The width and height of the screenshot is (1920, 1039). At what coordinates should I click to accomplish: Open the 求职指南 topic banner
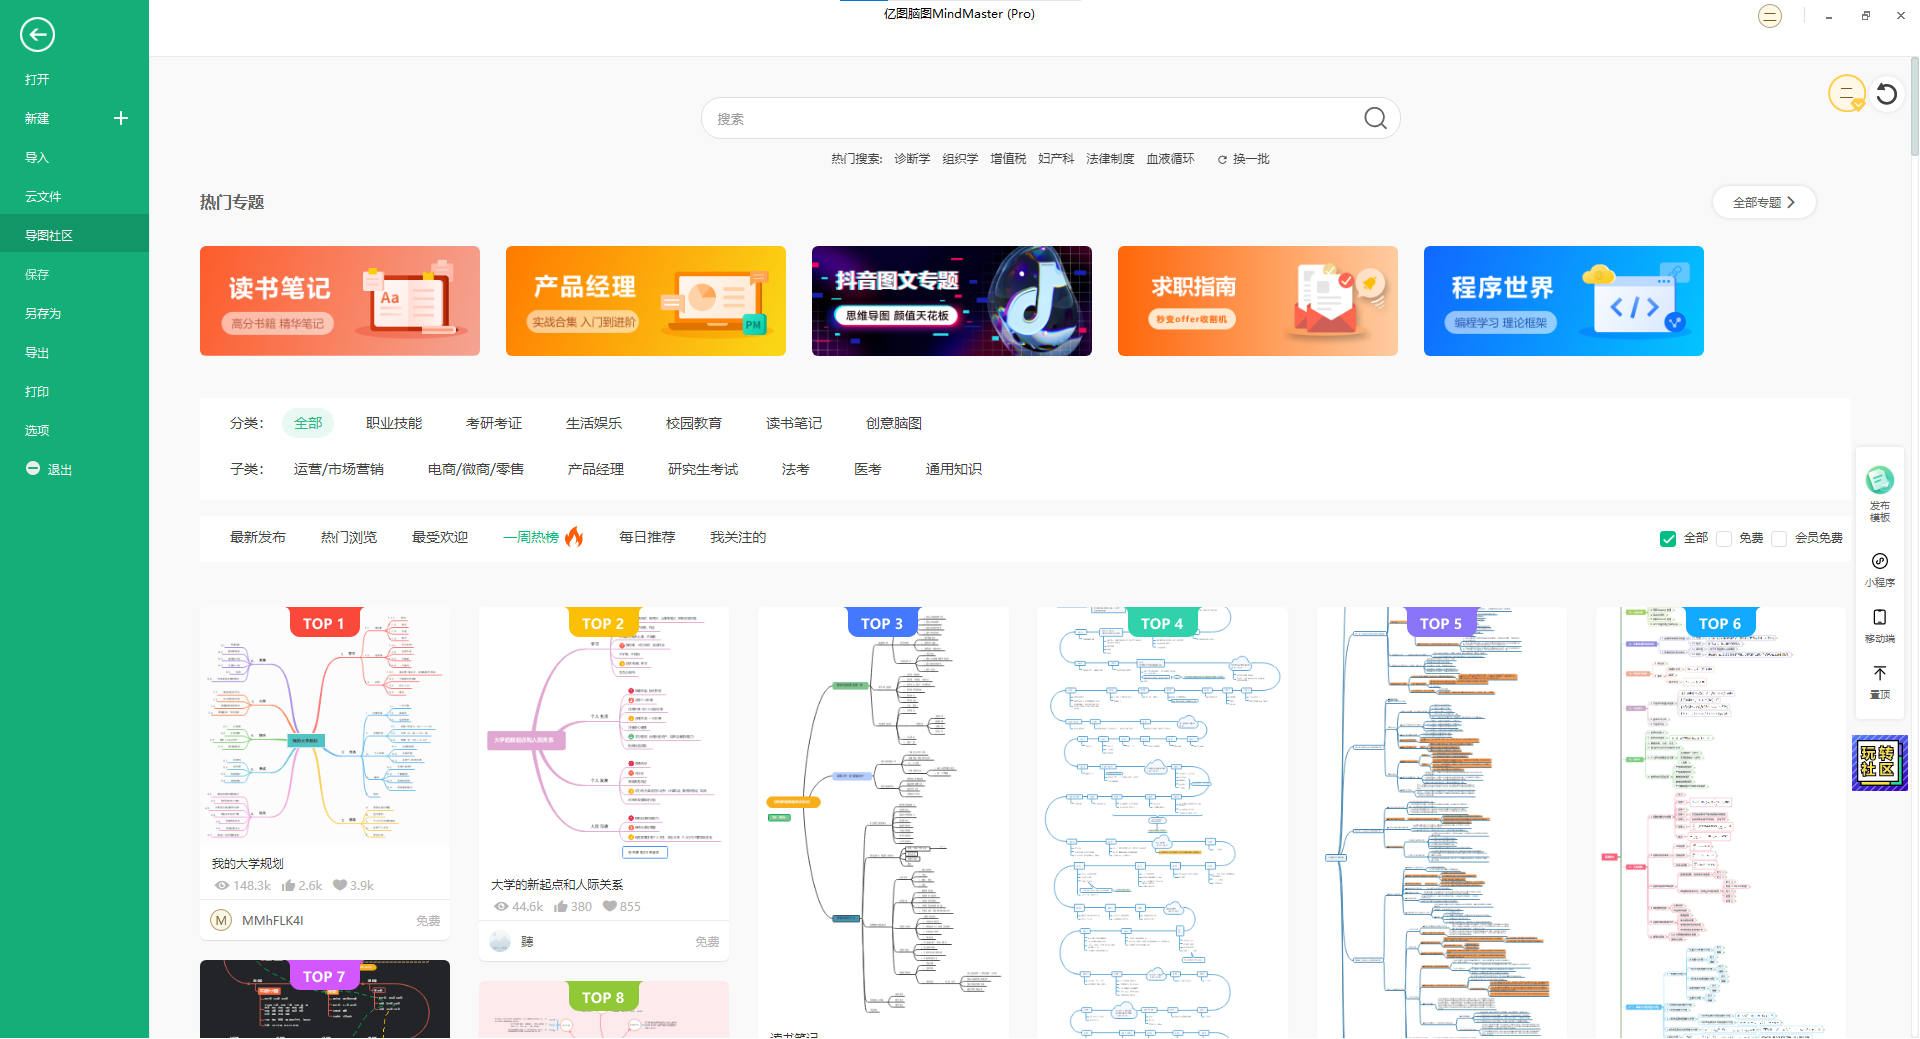1258,301
